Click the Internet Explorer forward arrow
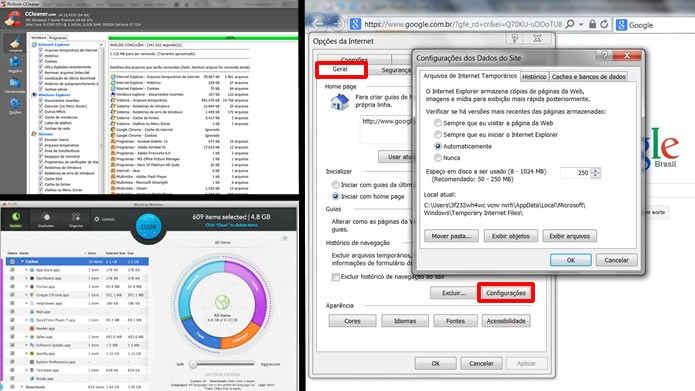Image resolution: width=695 pixels, height=391 pixels. point(336,23)
